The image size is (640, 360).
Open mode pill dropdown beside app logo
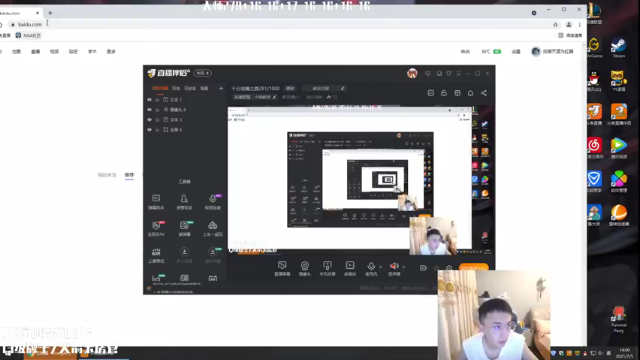click(202, 73)
